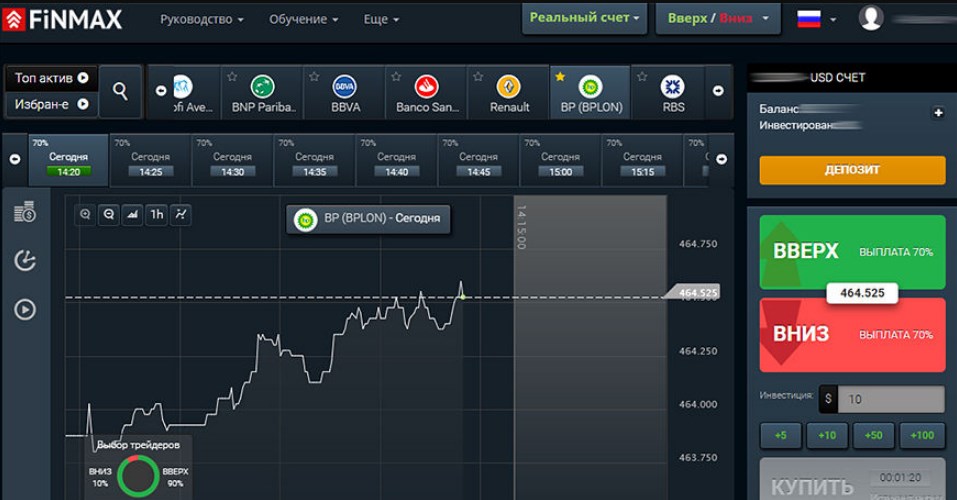Viewport: 957px width, 500px height.
Task: Toggle favorite star on Renault asset
Action: click(478, 76)
